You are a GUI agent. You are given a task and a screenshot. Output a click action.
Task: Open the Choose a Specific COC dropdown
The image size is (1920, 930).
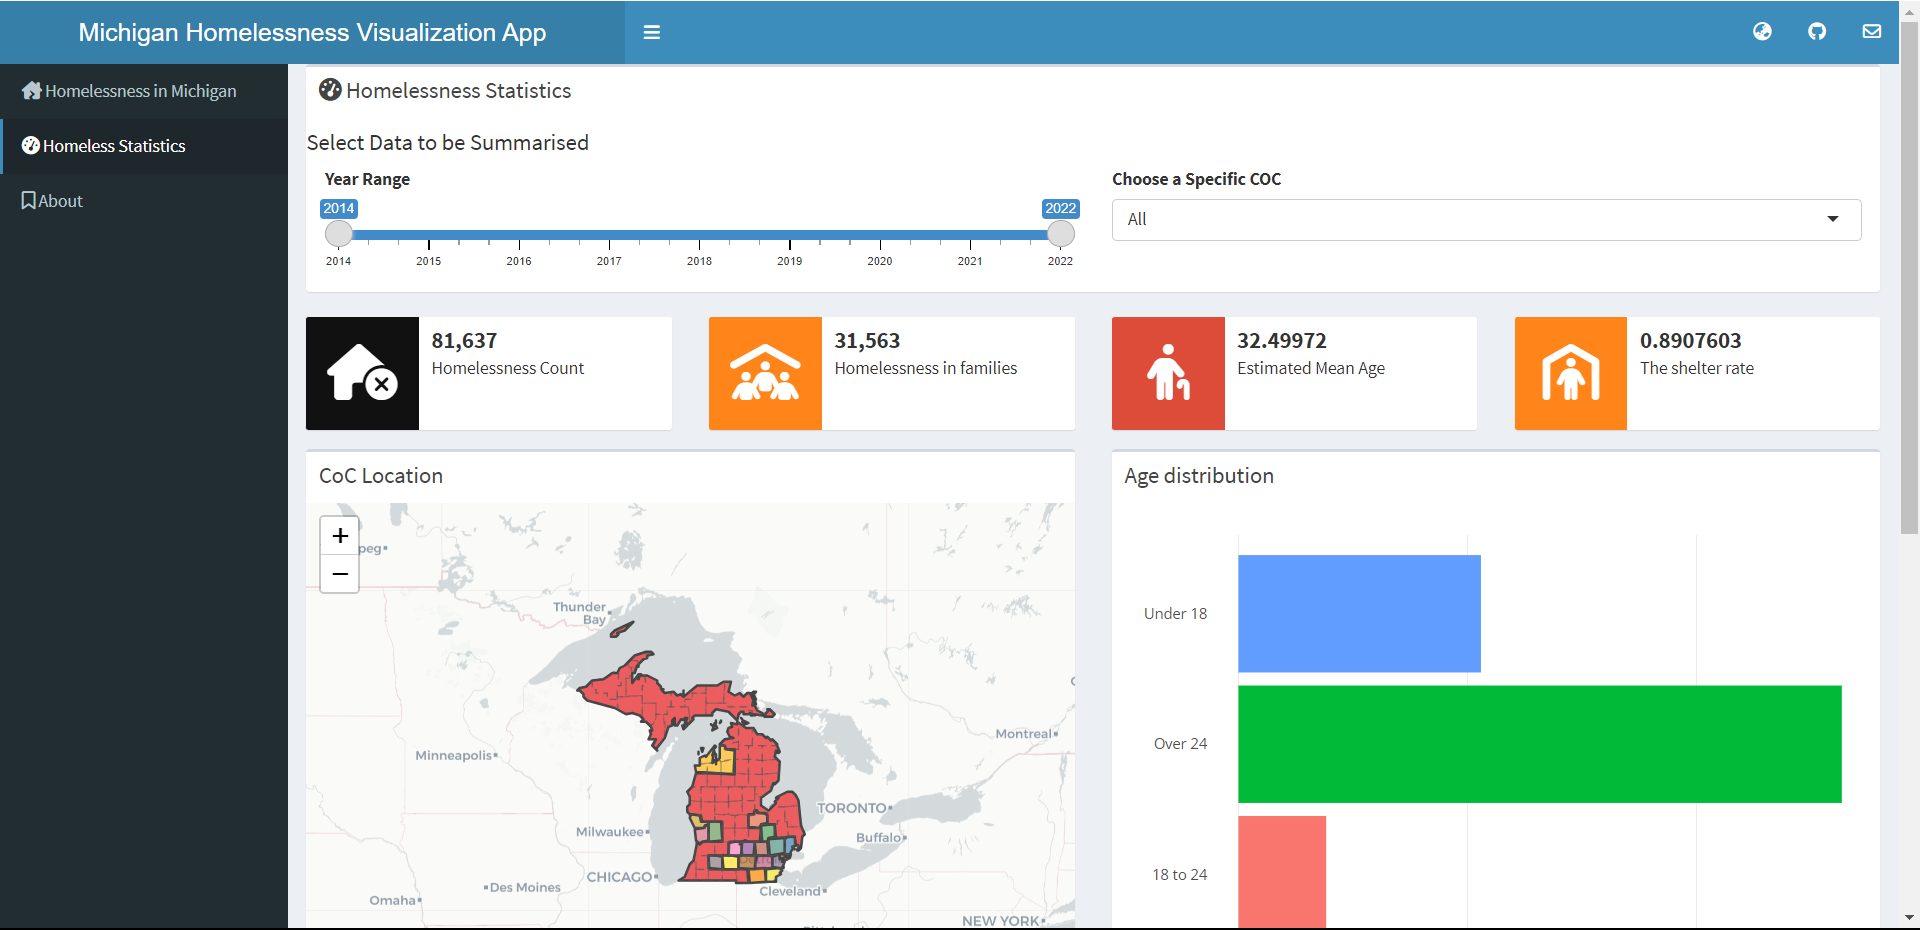point(1486,220)
